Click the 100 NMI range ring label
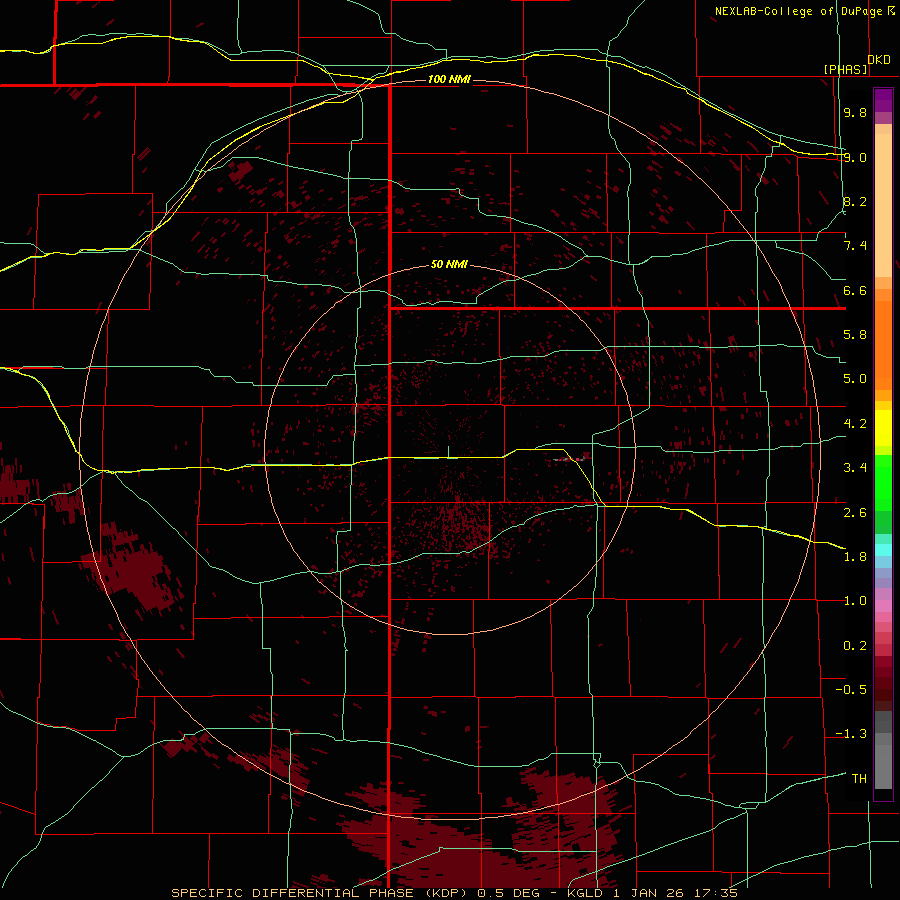Viewport: 900px width, 900px height. click(x=449, y=79)
